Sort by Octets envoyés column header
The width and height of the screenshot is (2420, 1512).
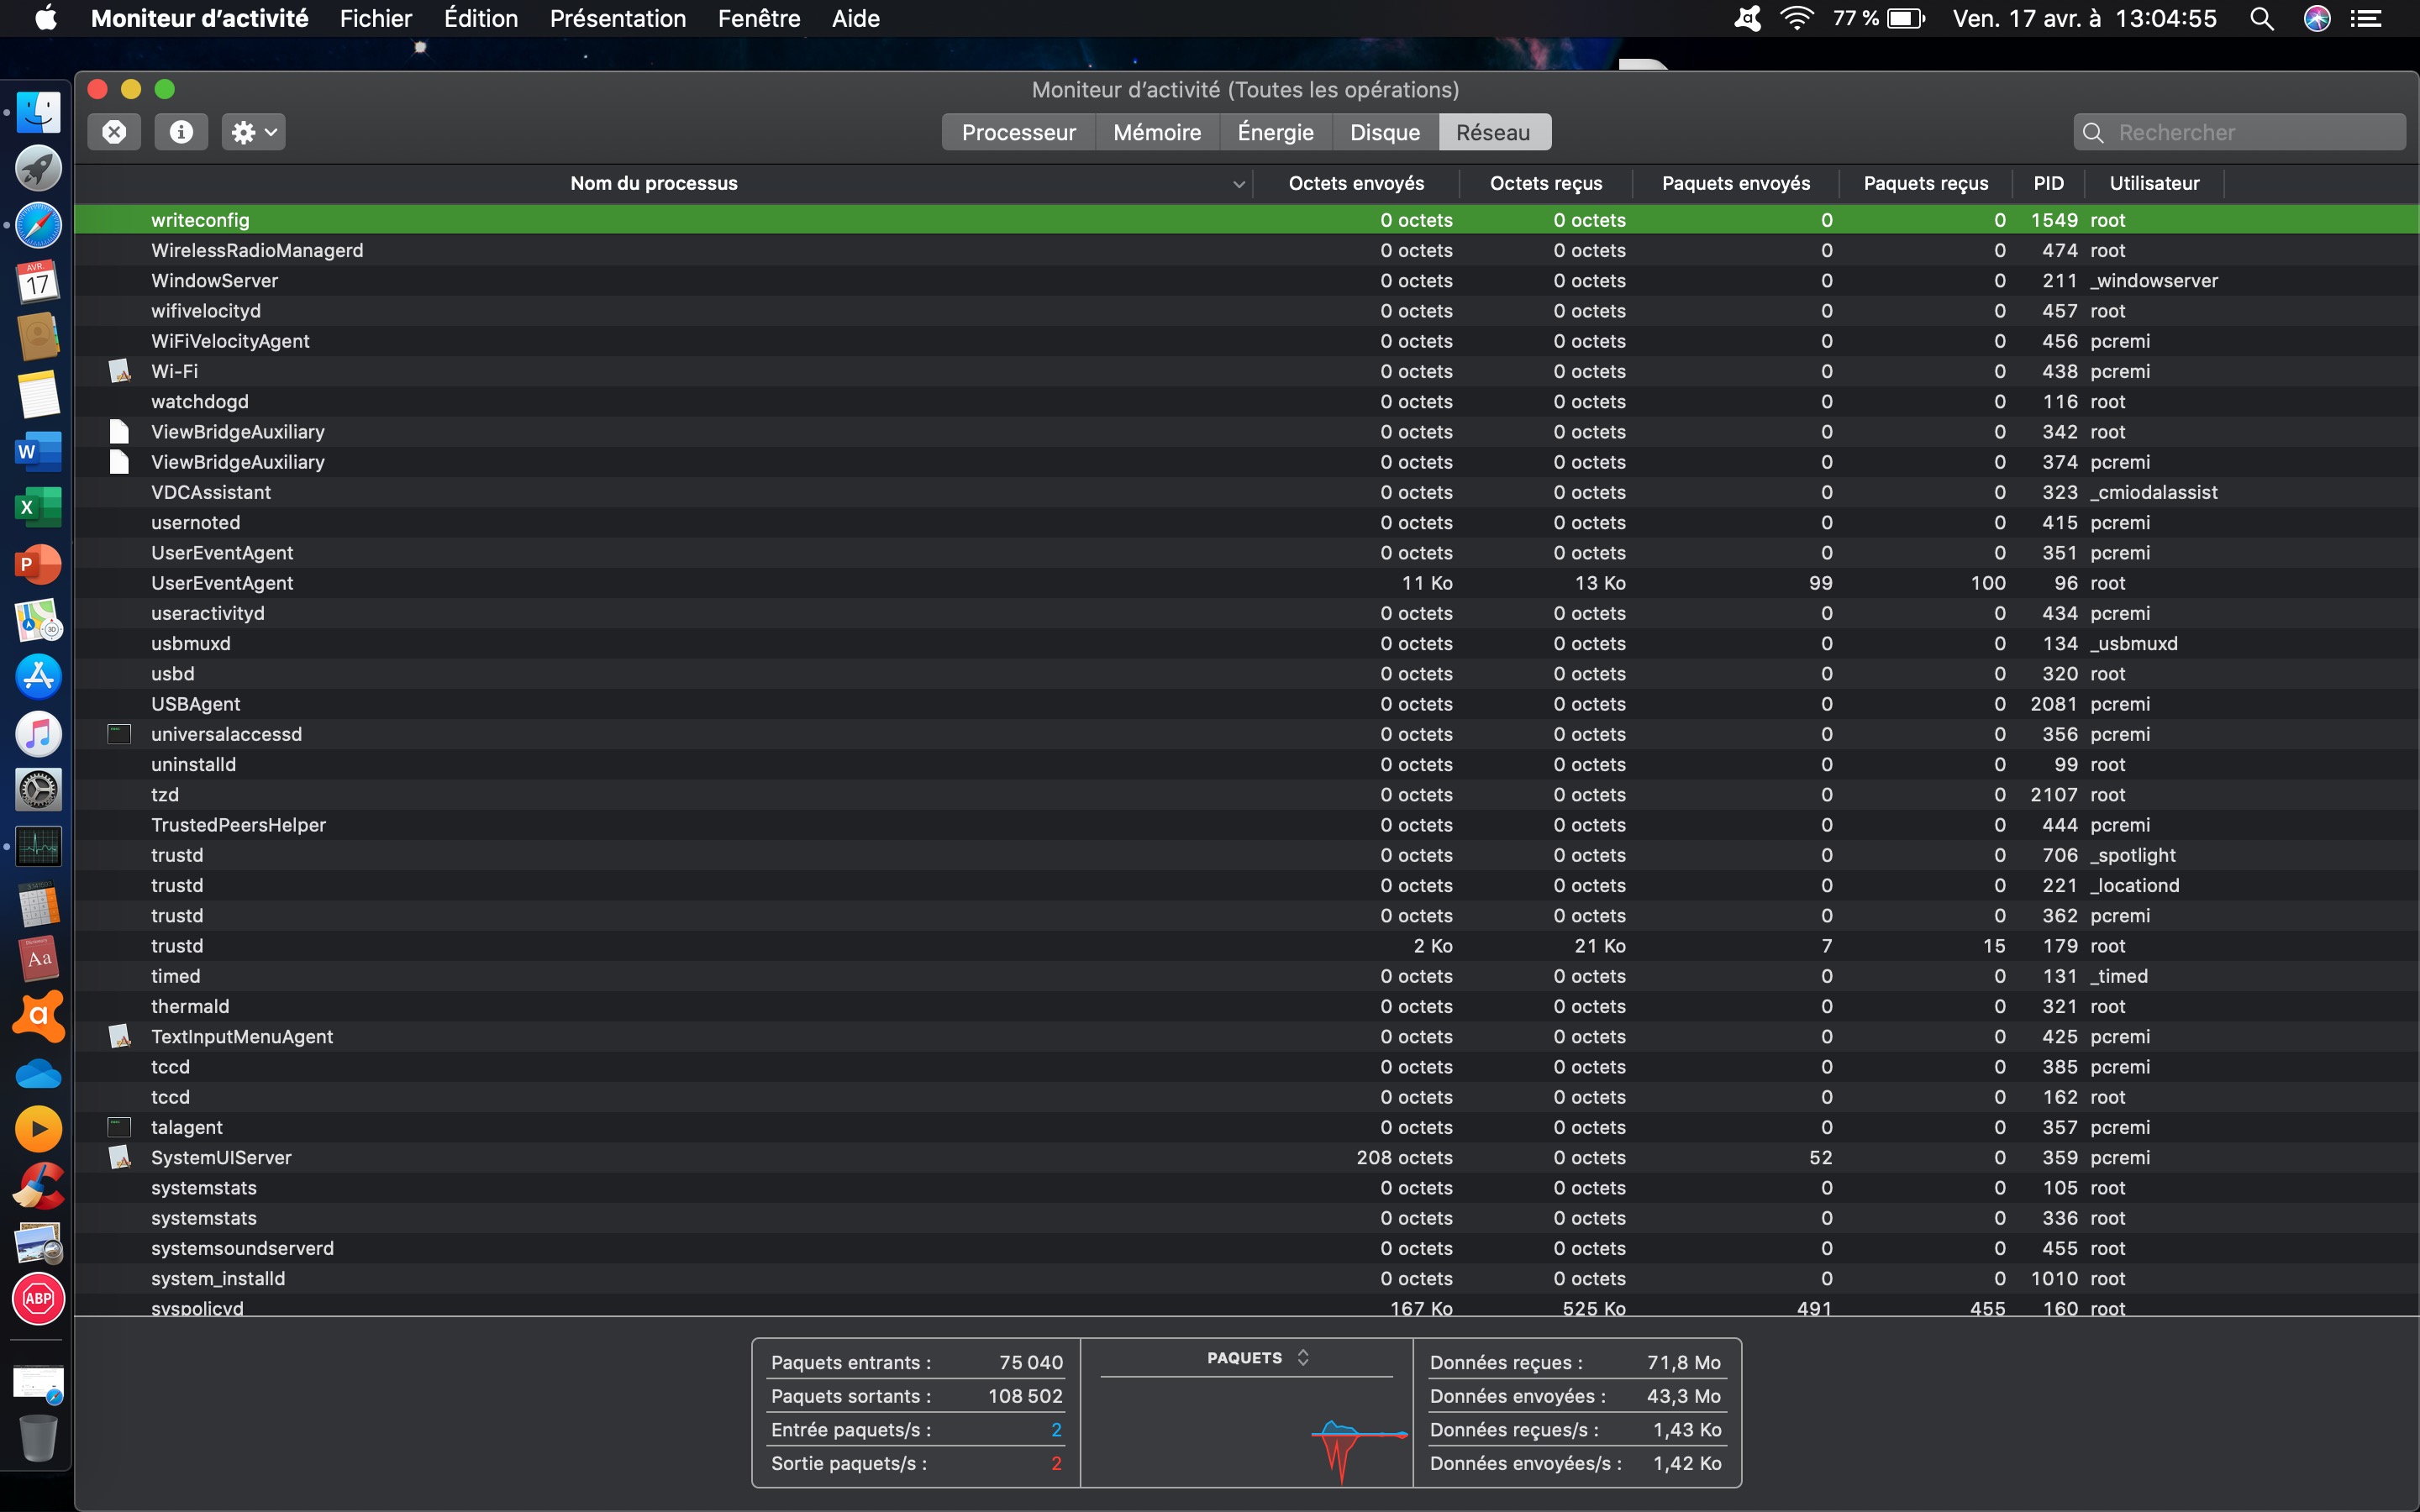(1355, 183)
